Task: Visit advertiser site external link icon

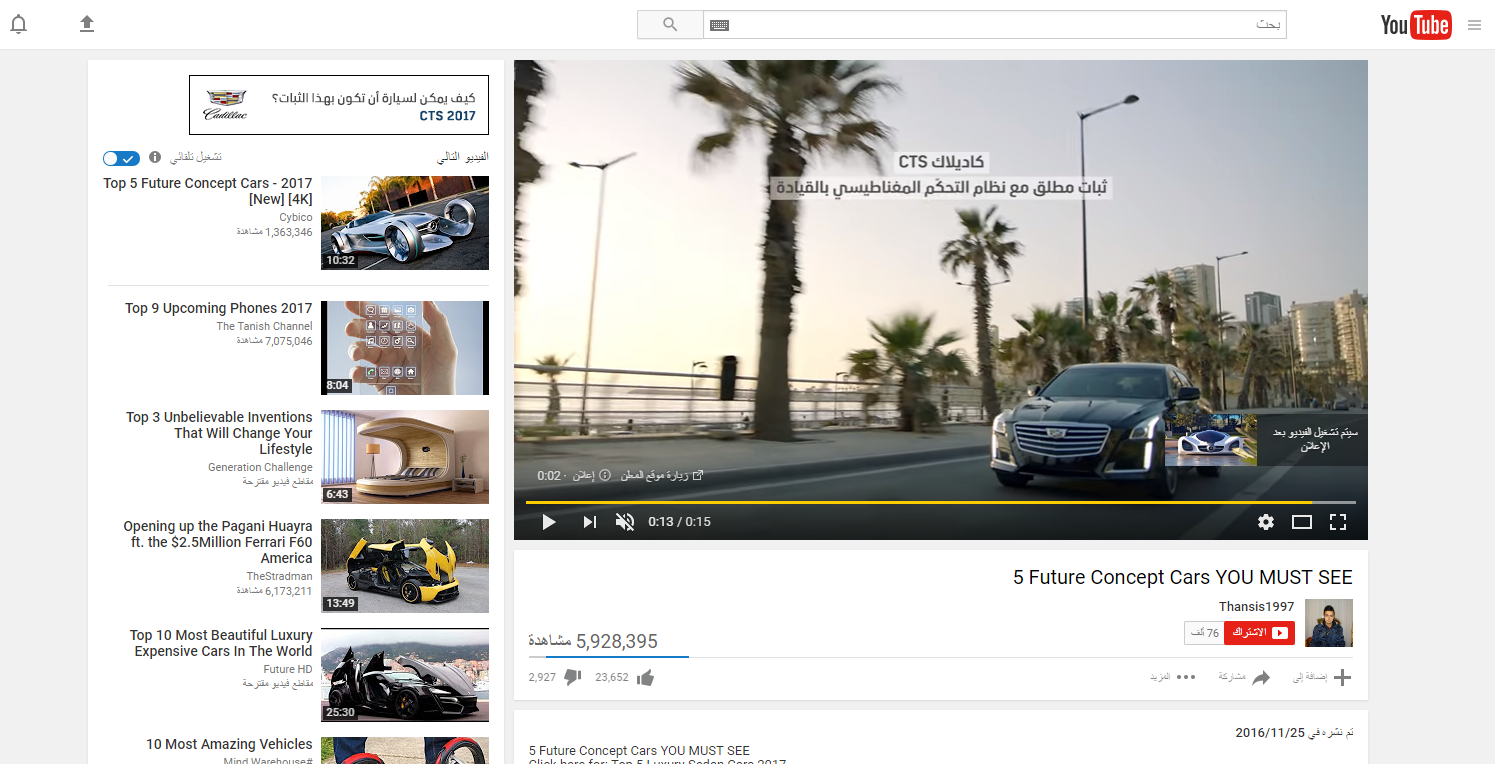Action: (x=698, y=475)
